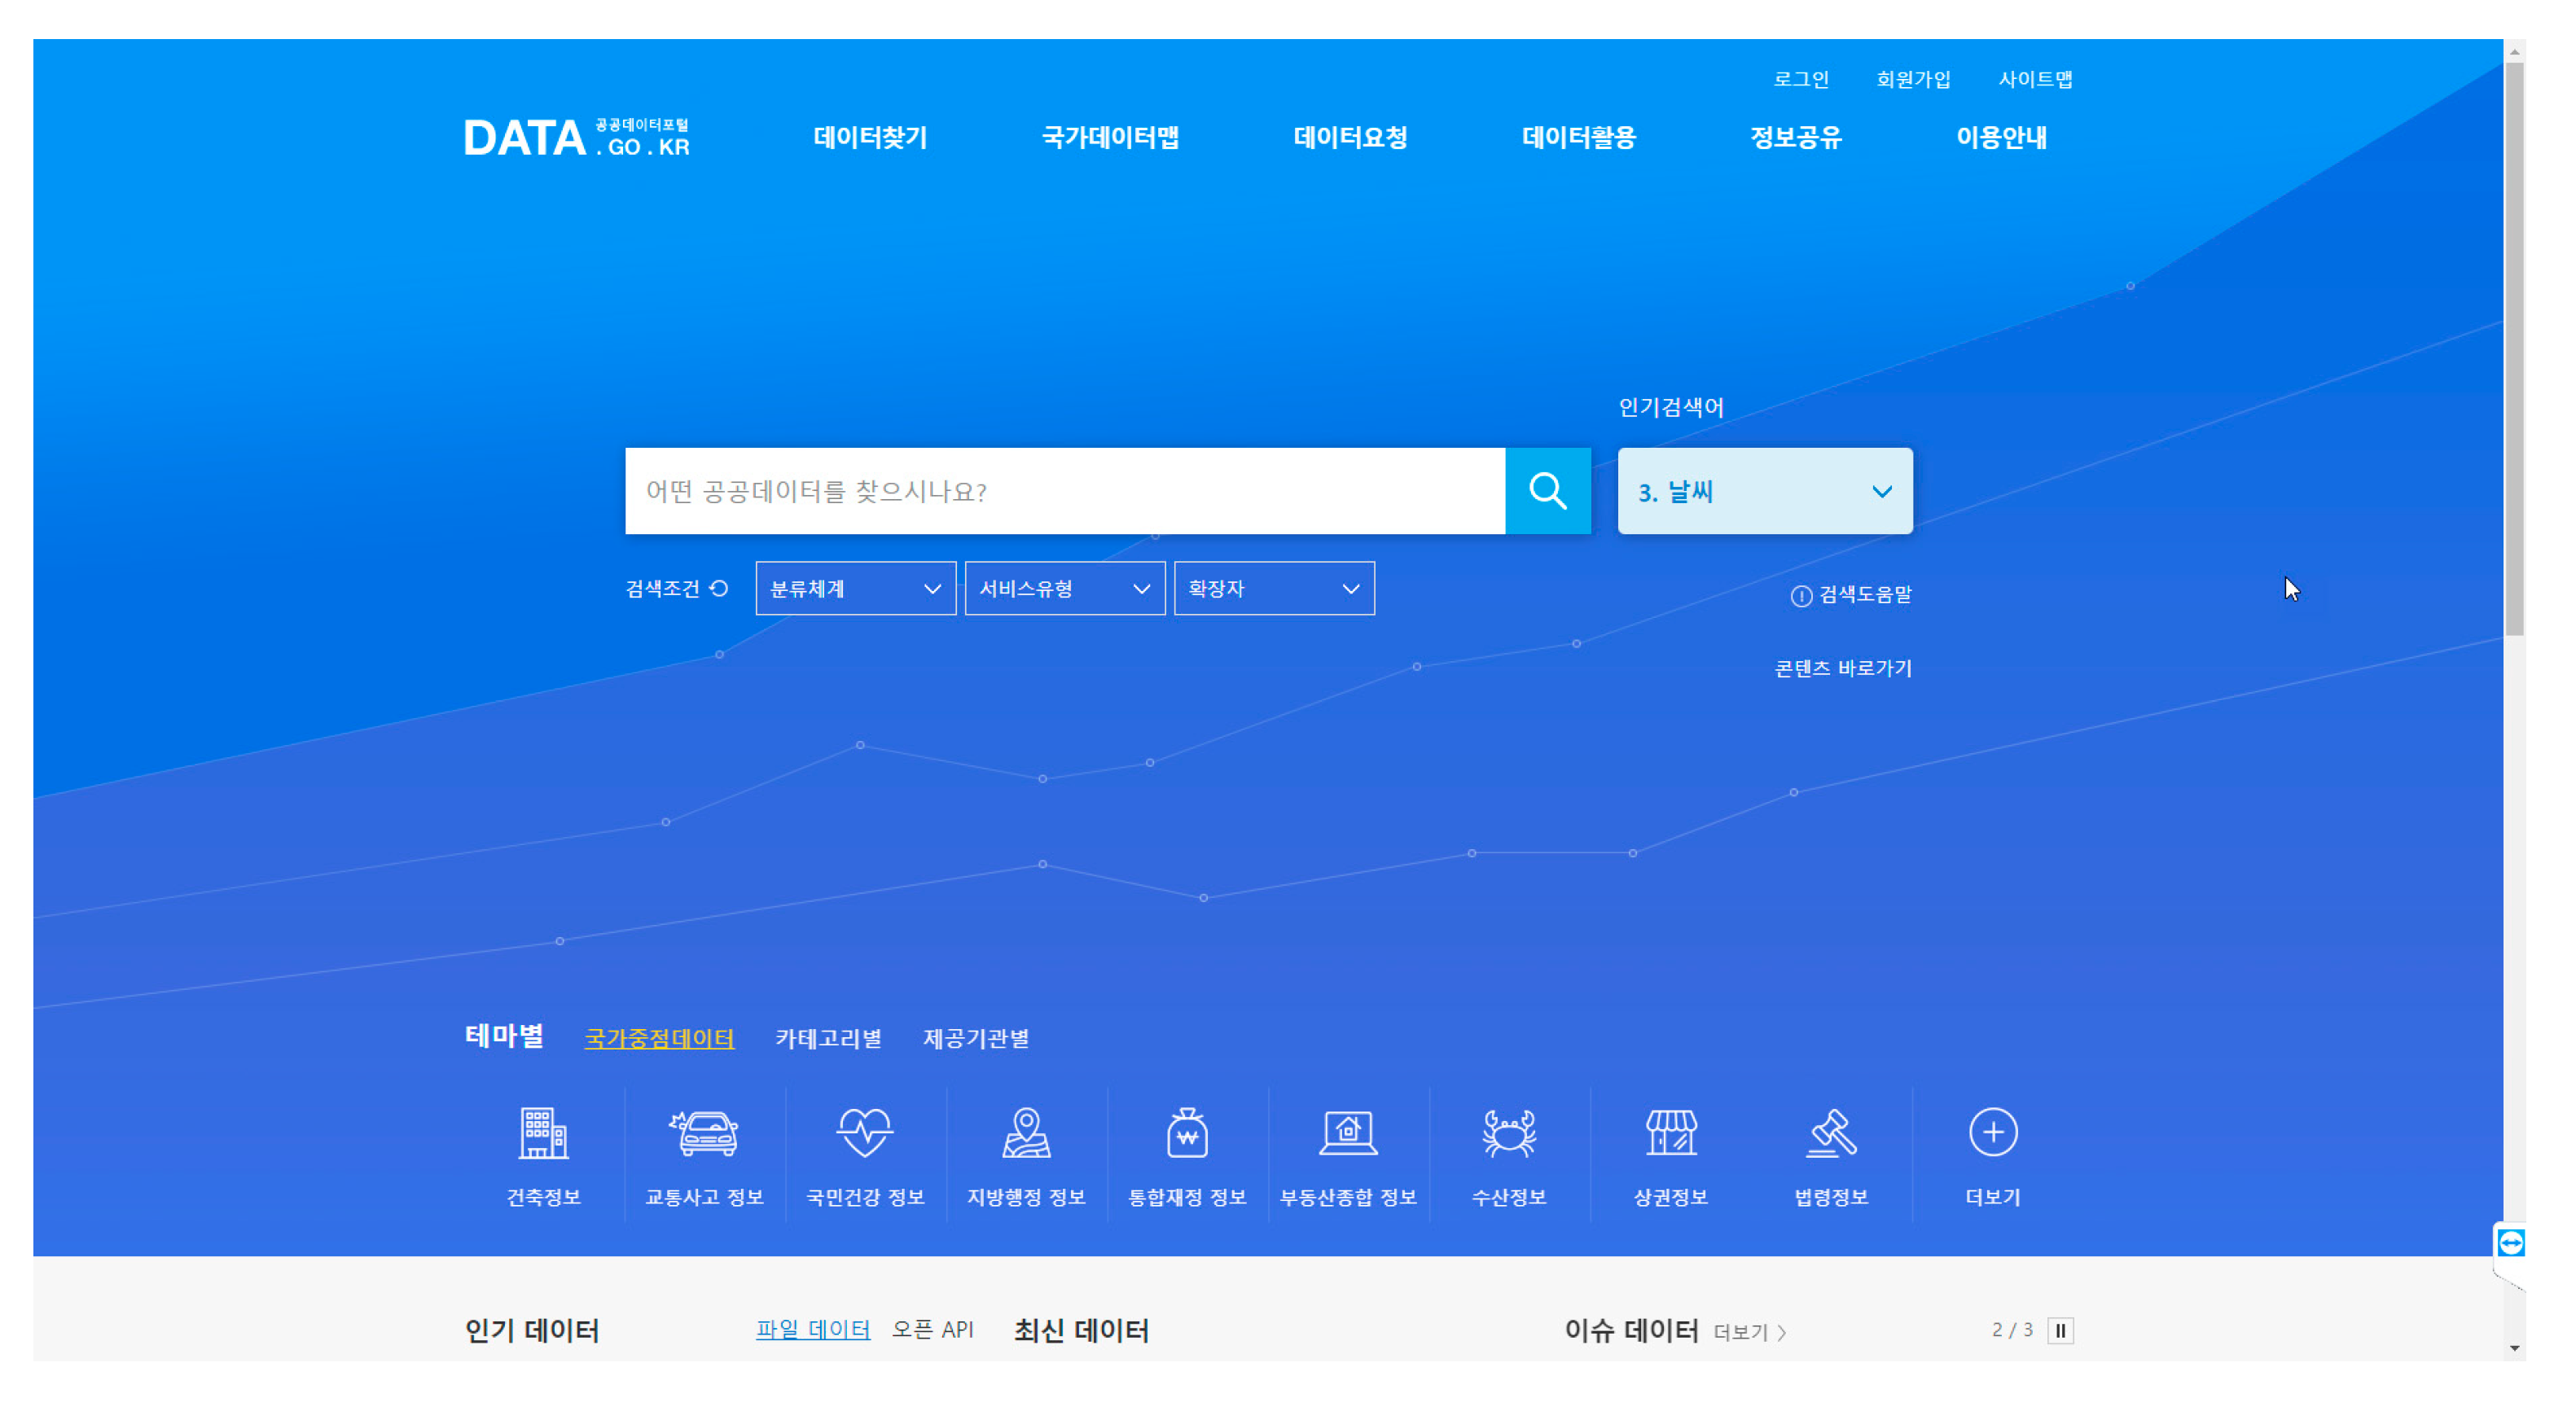2576x1402 pixels.
Task: Click the magnifier search button
Action: (x=1547, y=491)
